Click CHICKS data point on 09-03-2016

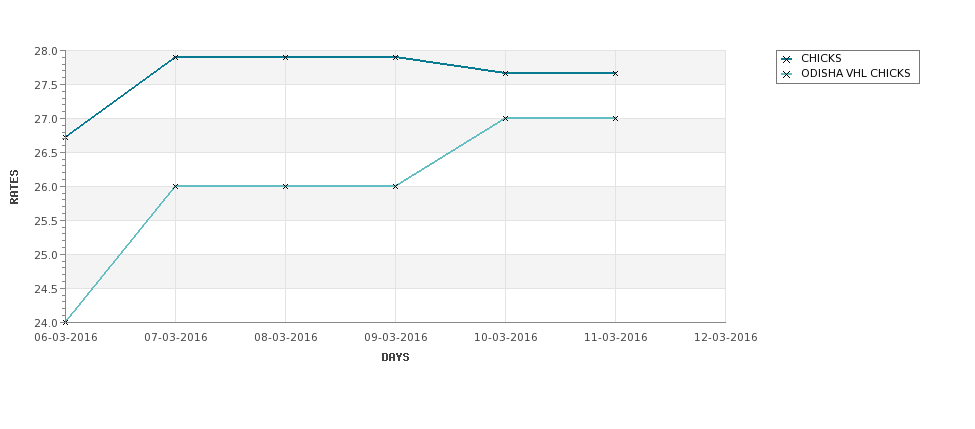click(x=395, y=57)
